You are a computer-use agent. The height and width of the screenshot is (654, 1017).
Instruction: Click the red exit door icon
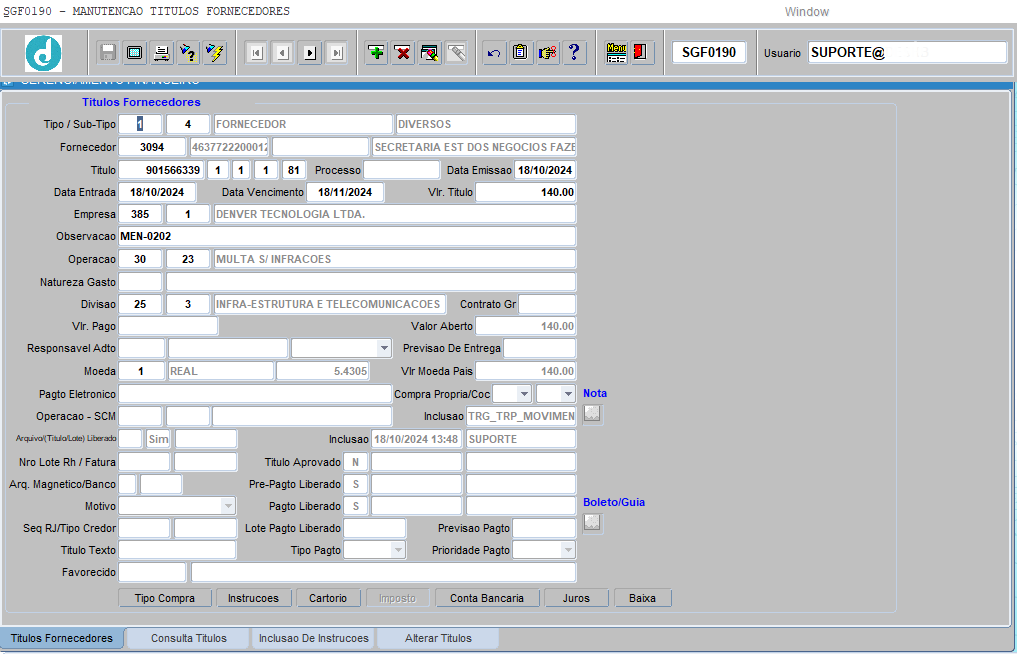pyautogui.click(x=641, y=53)
